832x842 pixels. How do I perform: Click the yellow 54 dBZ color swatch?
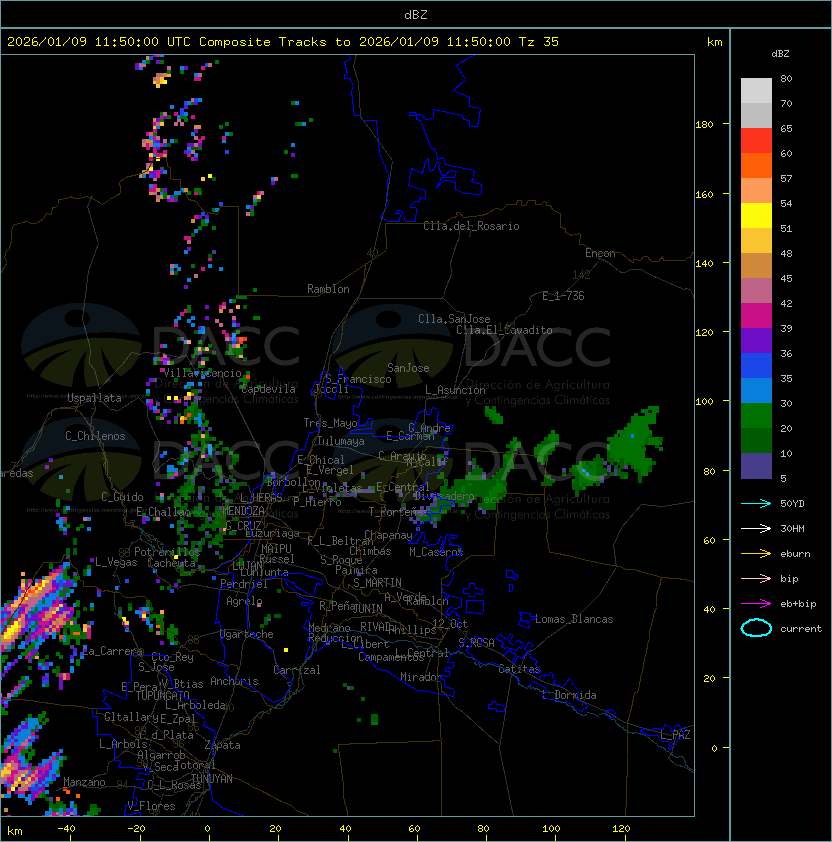pyautogui.click(x=756, y=215)
